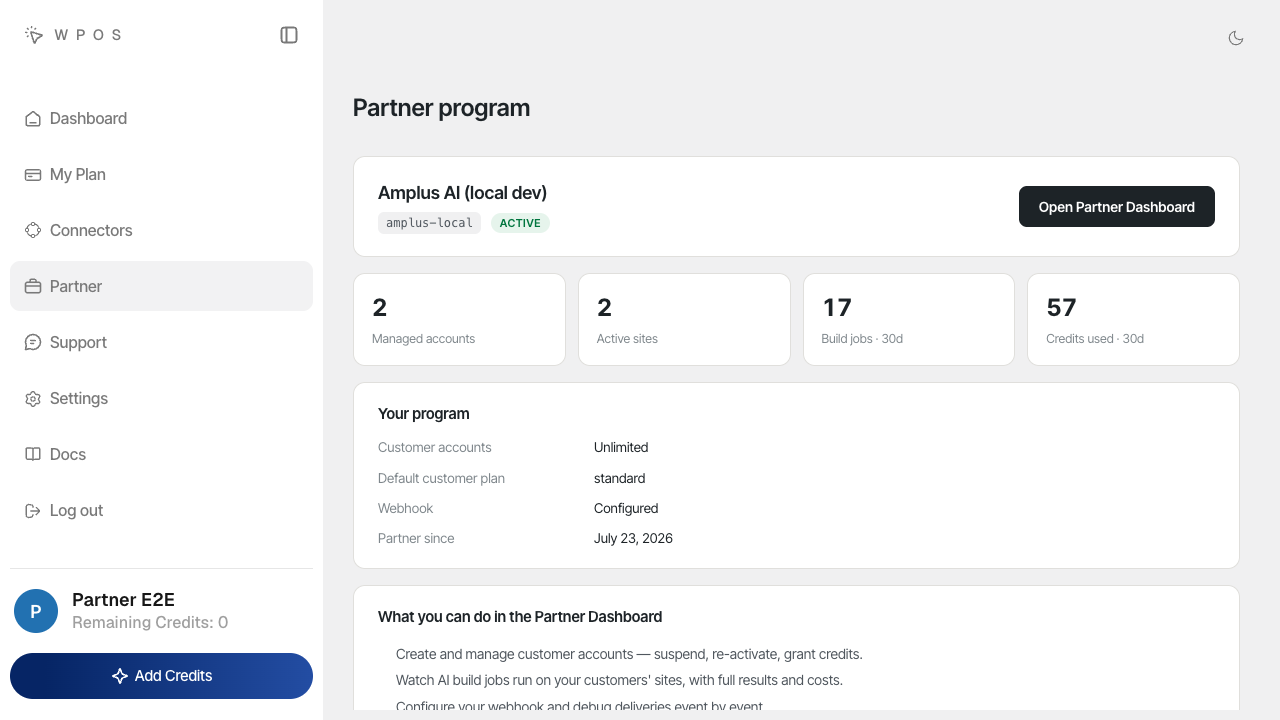
Task: Click the amplus-local slug tag
Action: click(x=429, y=223)
